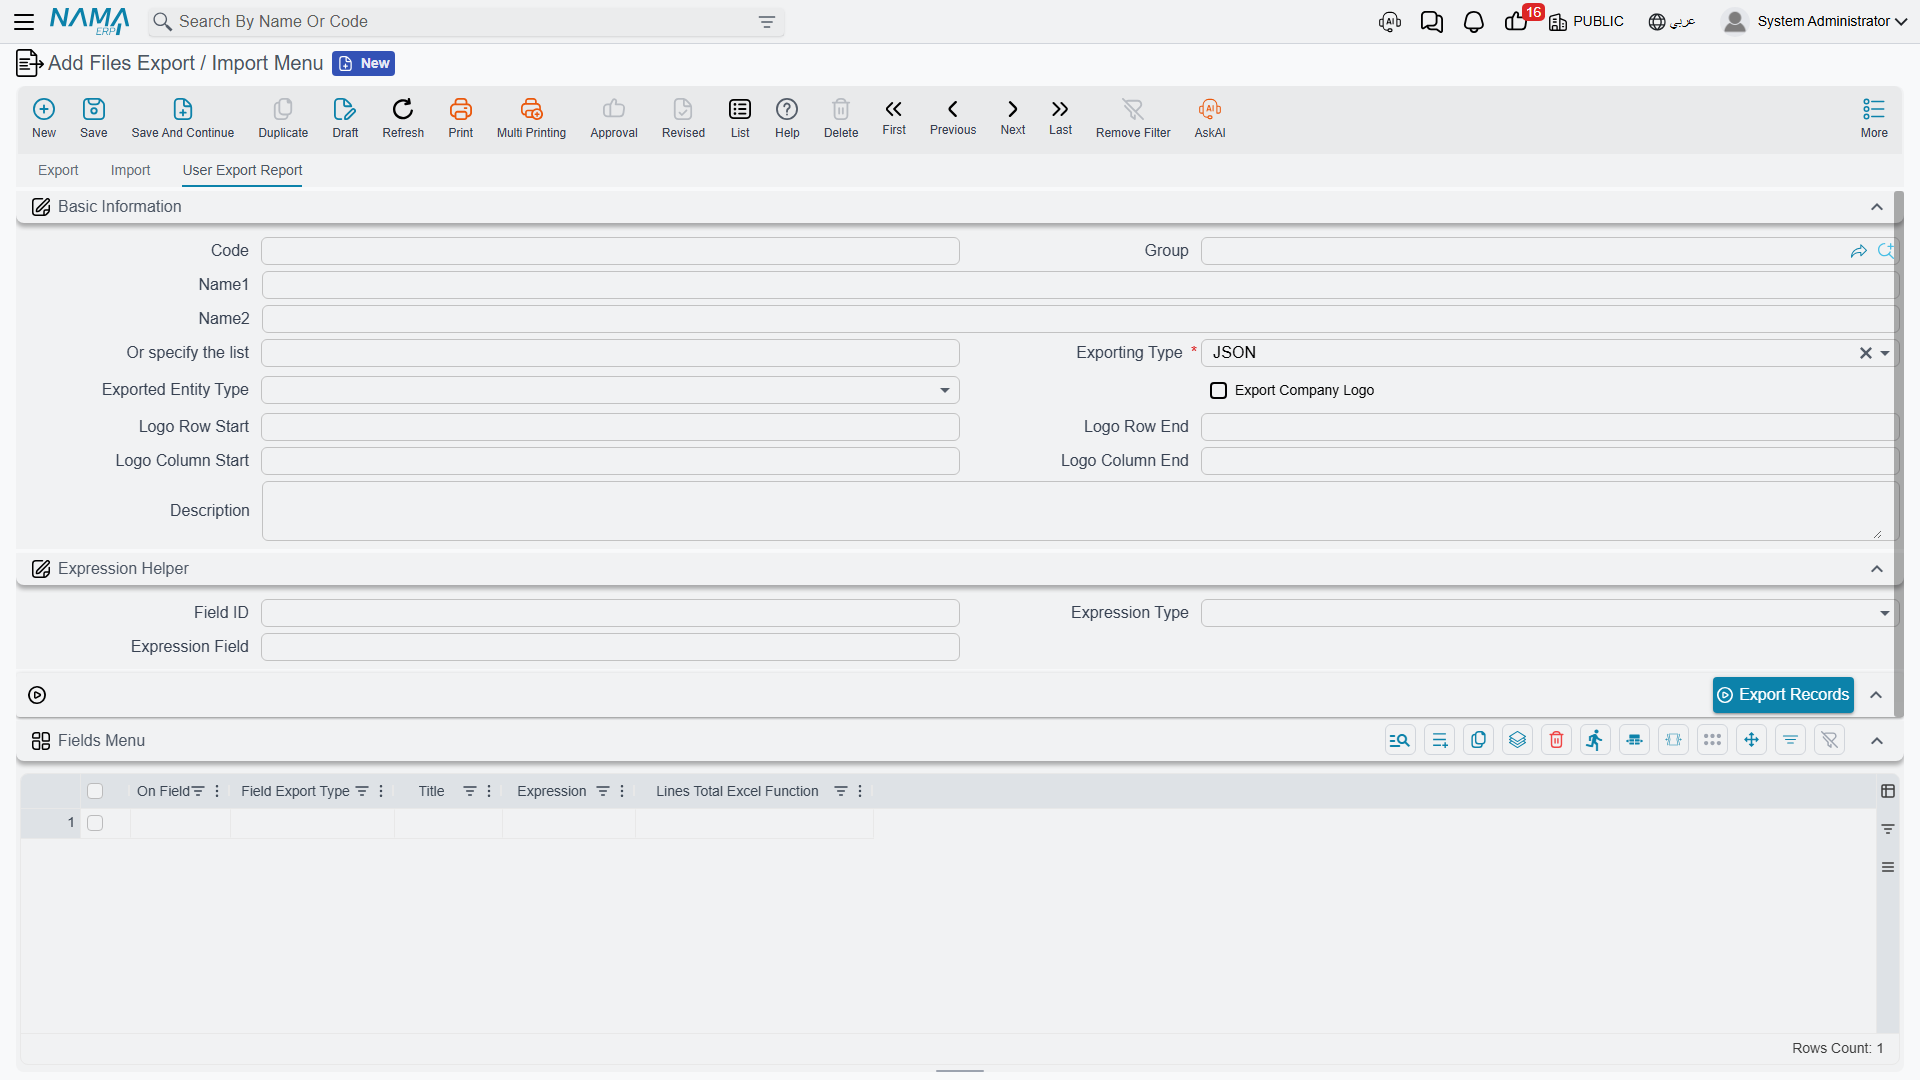1920x1080 pixels.
Task: Click the search rows icon in Fields Menu
Action: click(1400, 740)
